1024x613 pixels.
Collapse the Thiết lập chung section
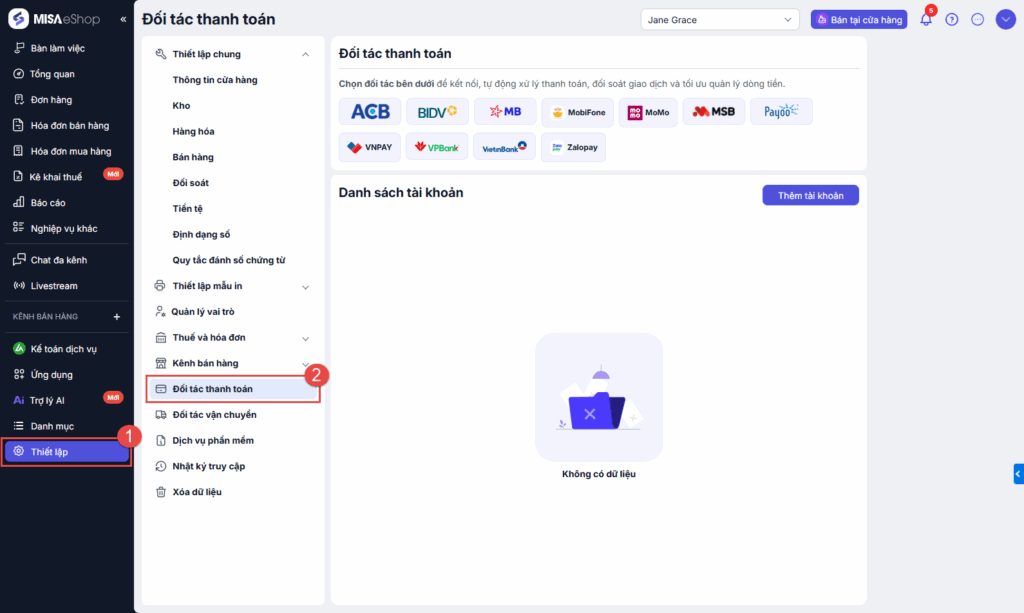pyautogui.click(x=305, y=54)
